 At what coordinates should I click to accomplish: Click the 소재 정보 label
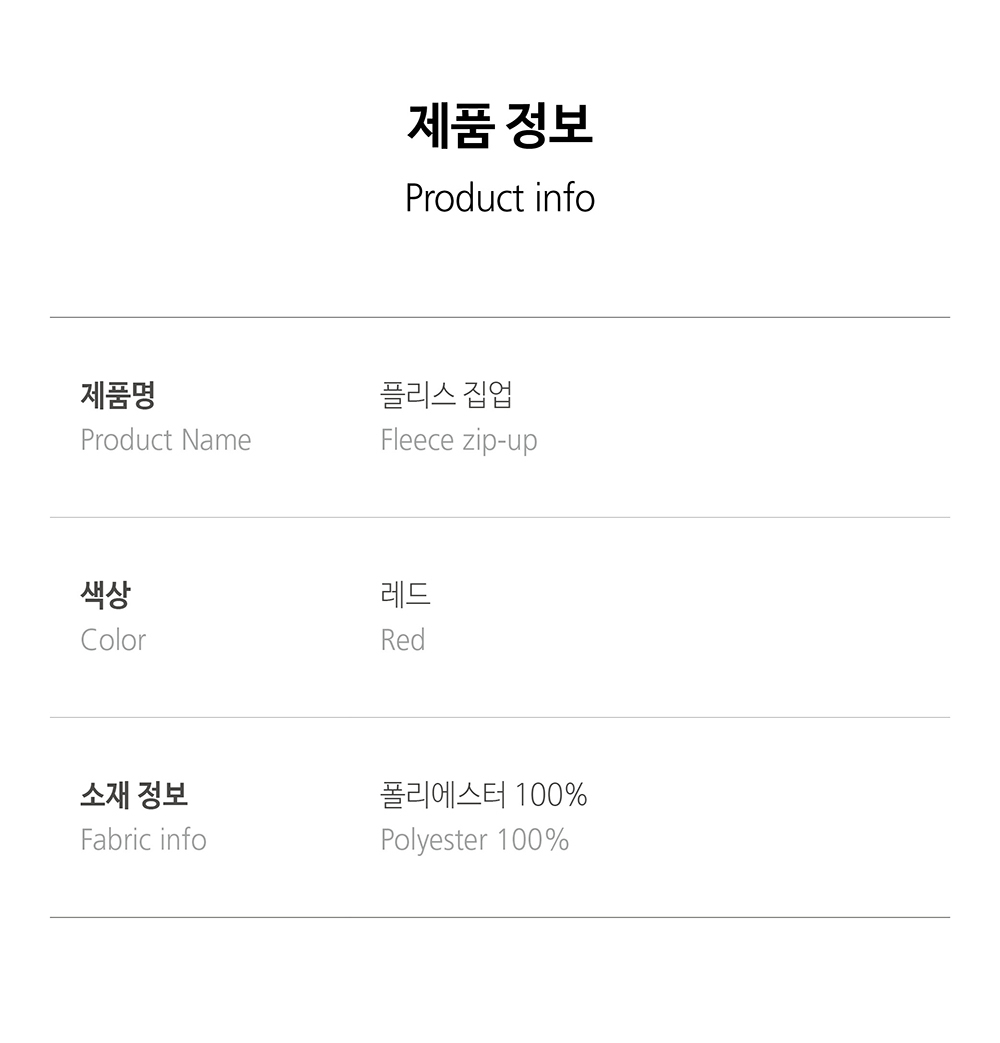pos(133,796)
